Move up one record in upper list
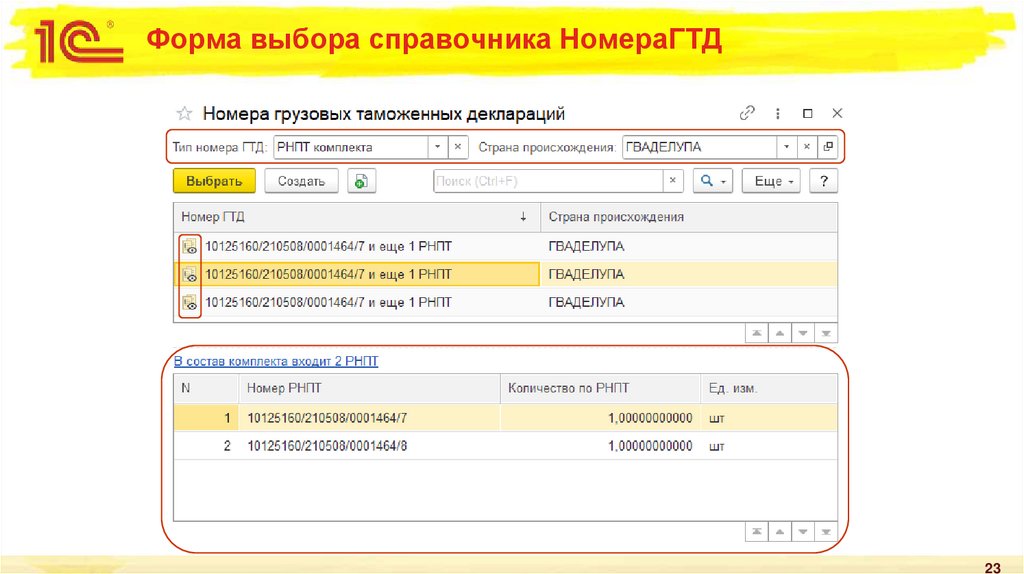Image resolution: width=1024 pixels, height=574 pixels. (x=780, y=333)
